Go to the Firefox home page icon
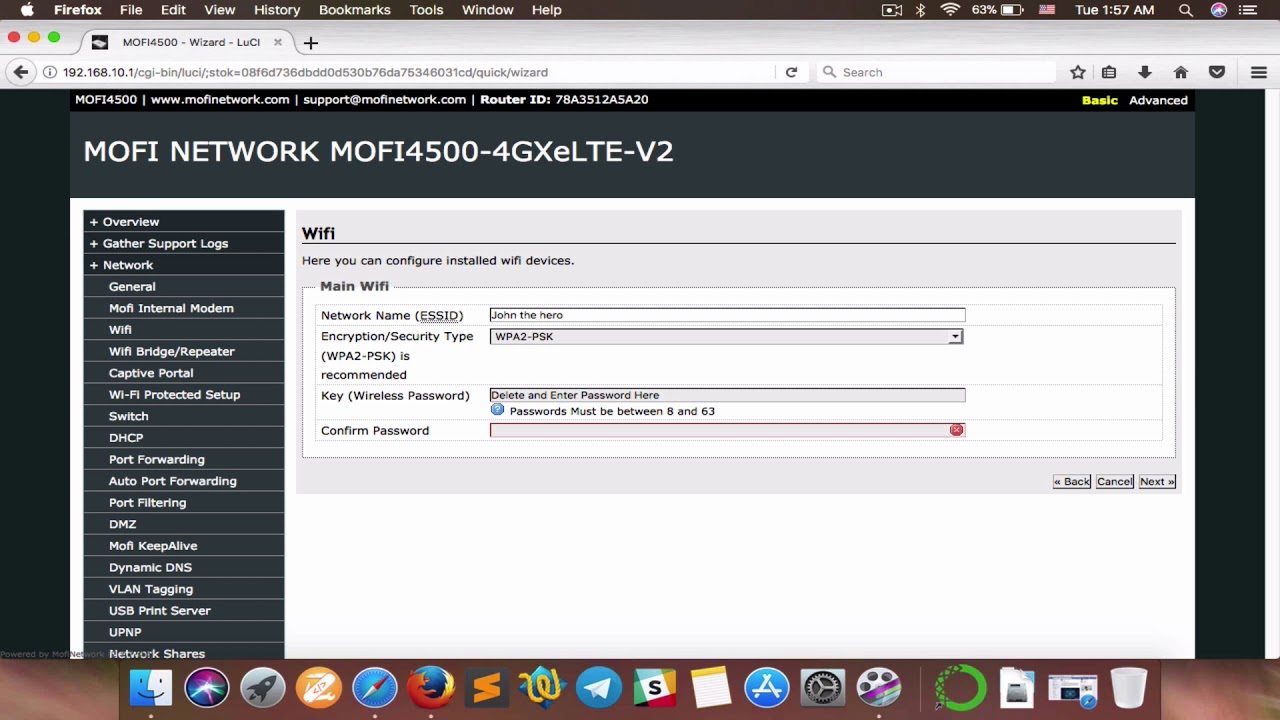1280x720 pixels. (1181, 72)
